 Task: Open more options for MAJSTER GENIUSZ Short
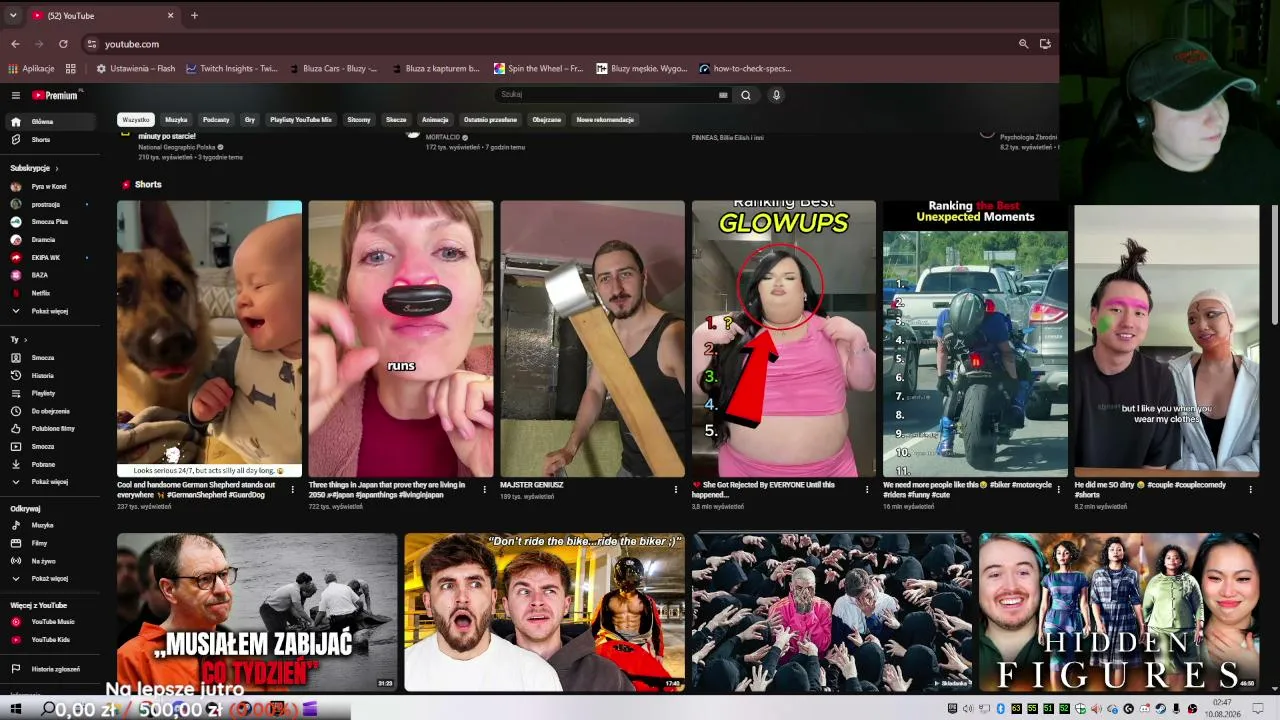[676, 490]
